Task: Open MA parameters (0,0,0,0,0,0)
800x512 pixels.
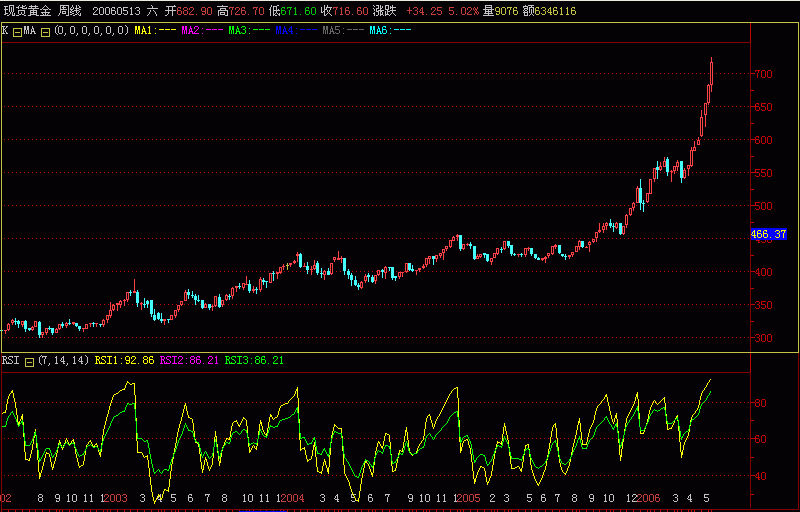Action: (x=91, y=31)
